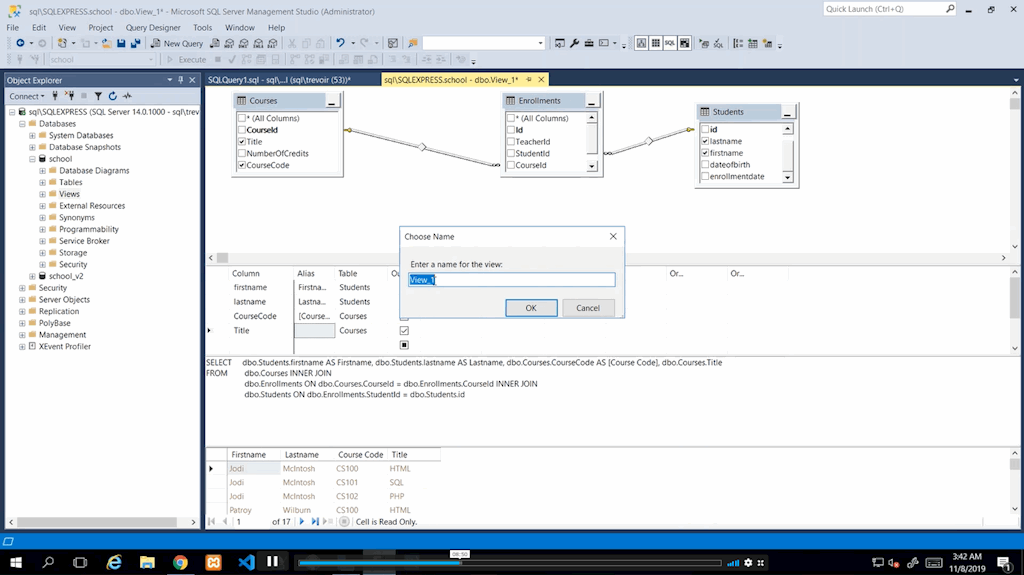Check the Students dateofbirth checkbox
Image resolution: width=1024 pixels, height=575 pixels.
705,165
